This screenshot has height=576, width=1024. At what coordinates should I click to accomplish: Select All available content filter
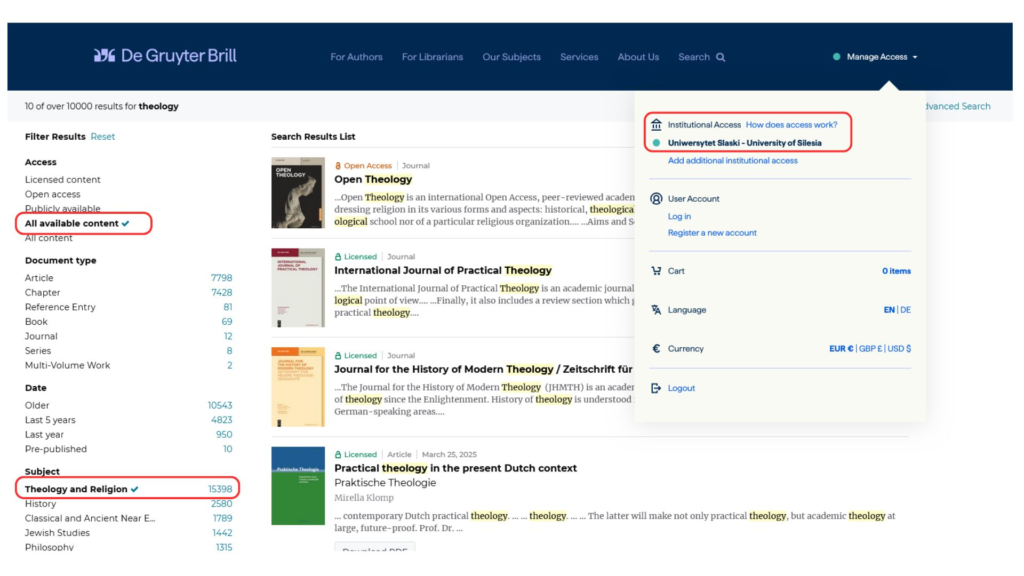click(x=77, y=223)
